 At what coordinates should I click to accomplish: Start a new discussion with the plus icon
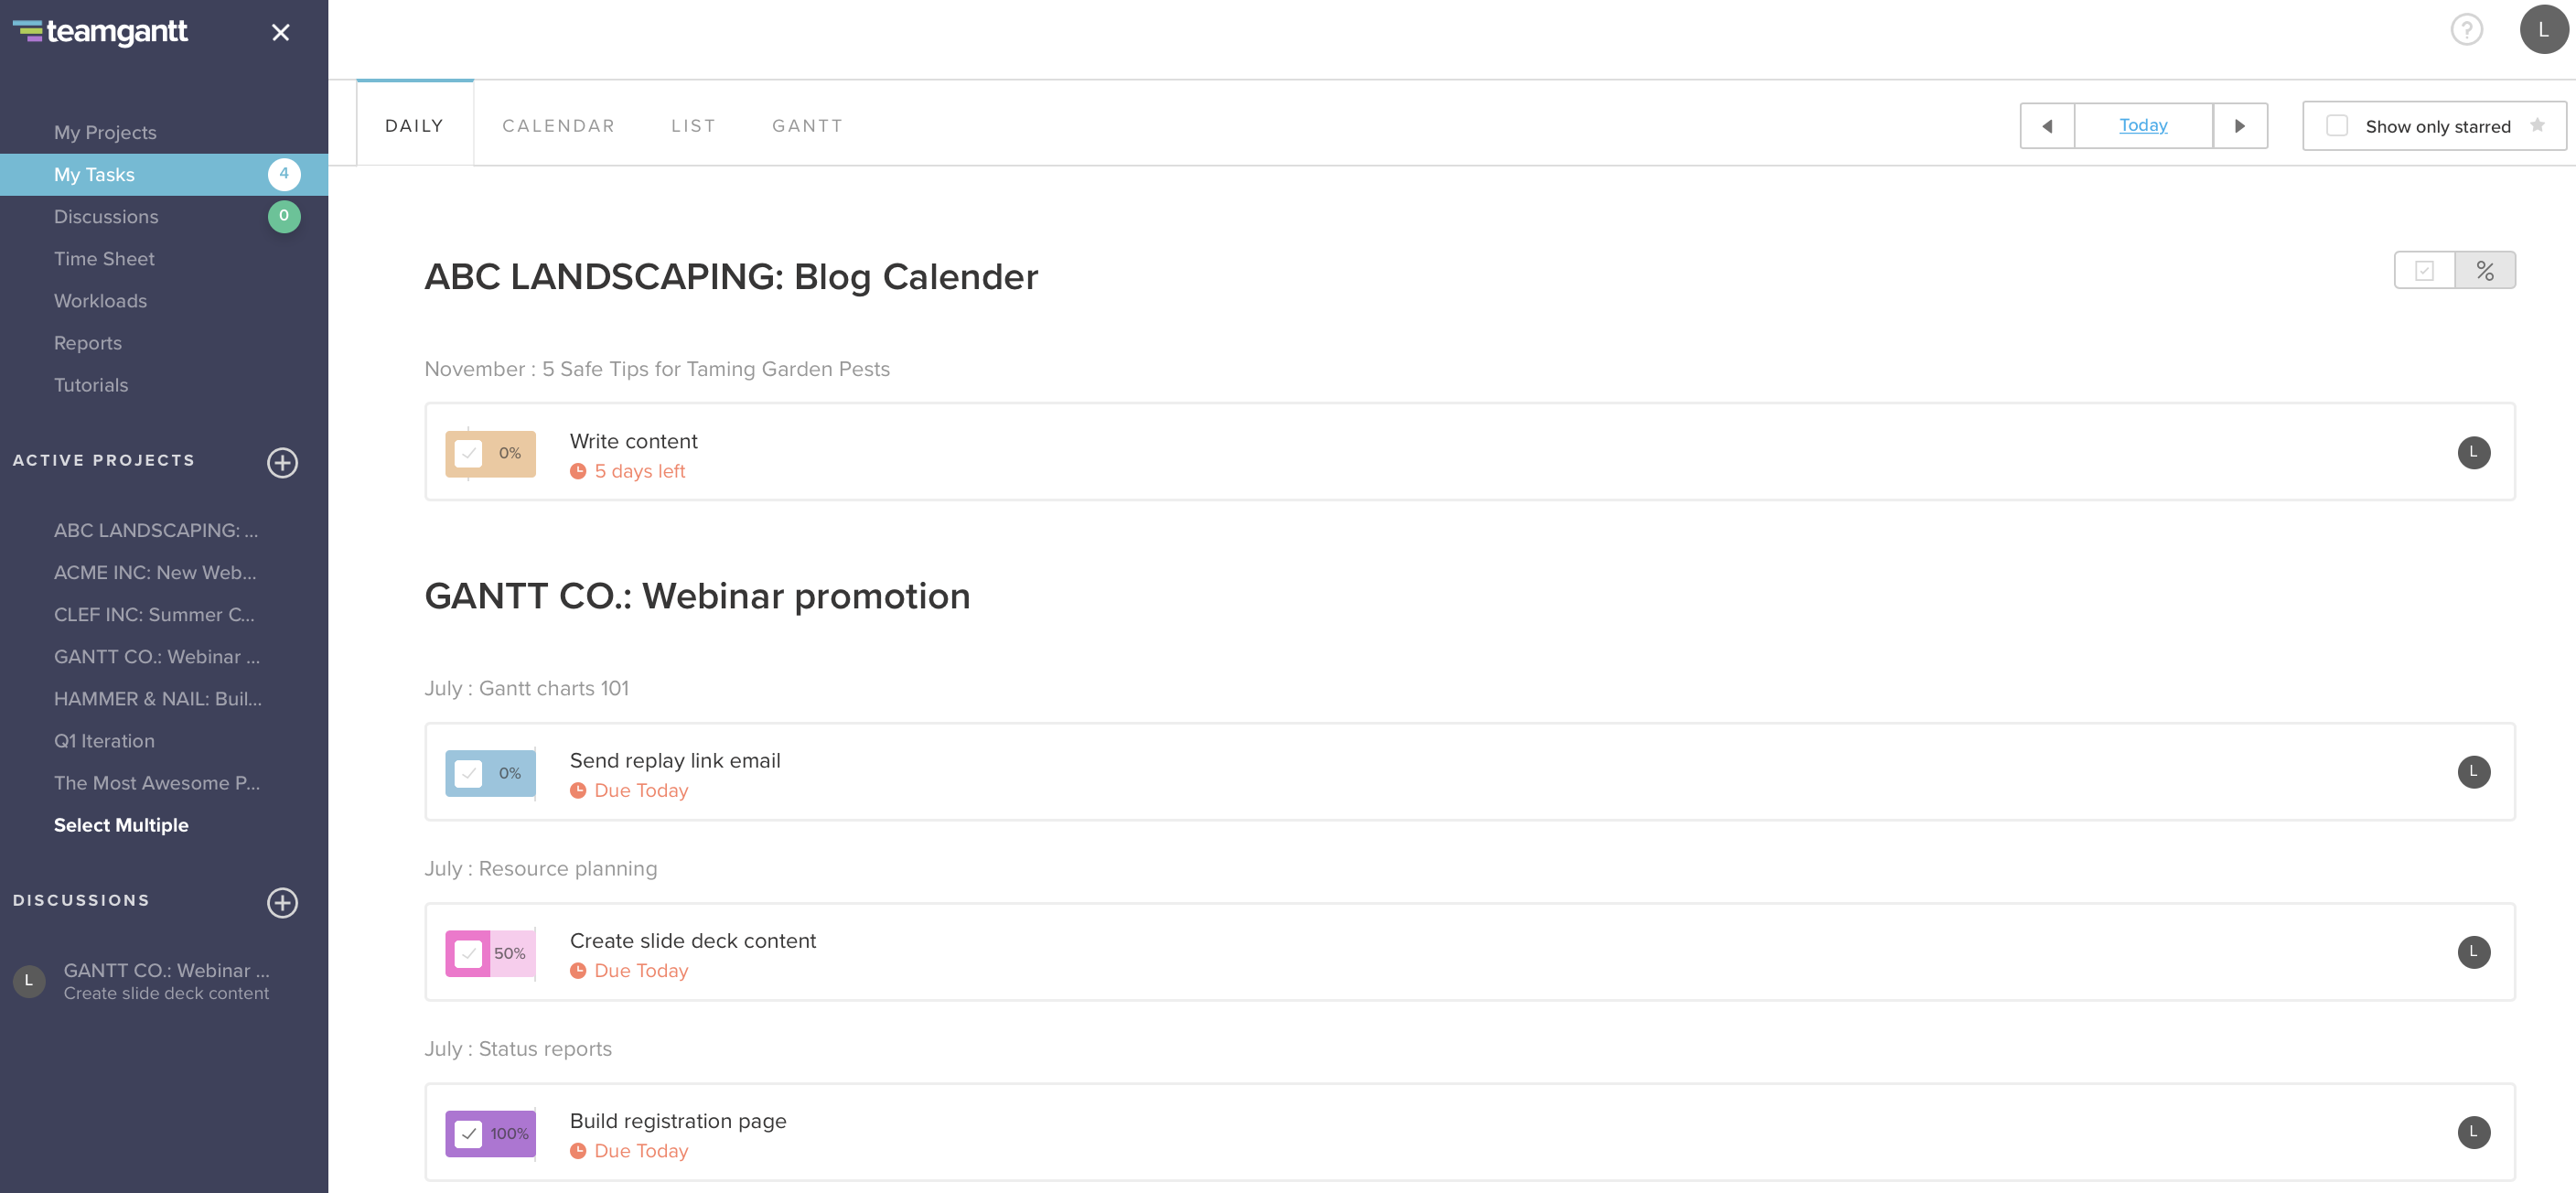click(283, 902)
